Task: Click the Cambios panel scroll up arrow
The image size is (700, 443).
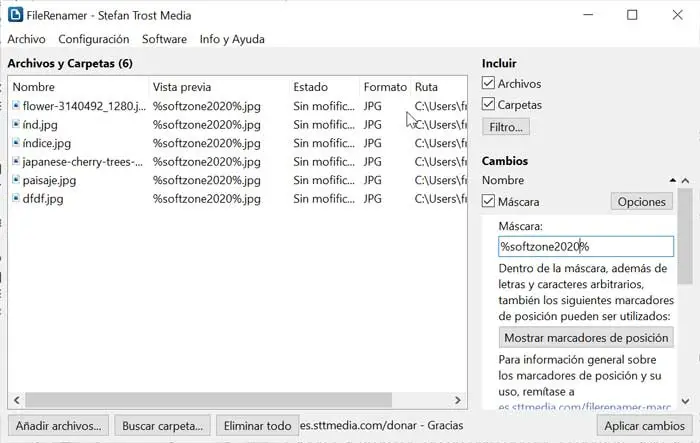Action: 685,180
